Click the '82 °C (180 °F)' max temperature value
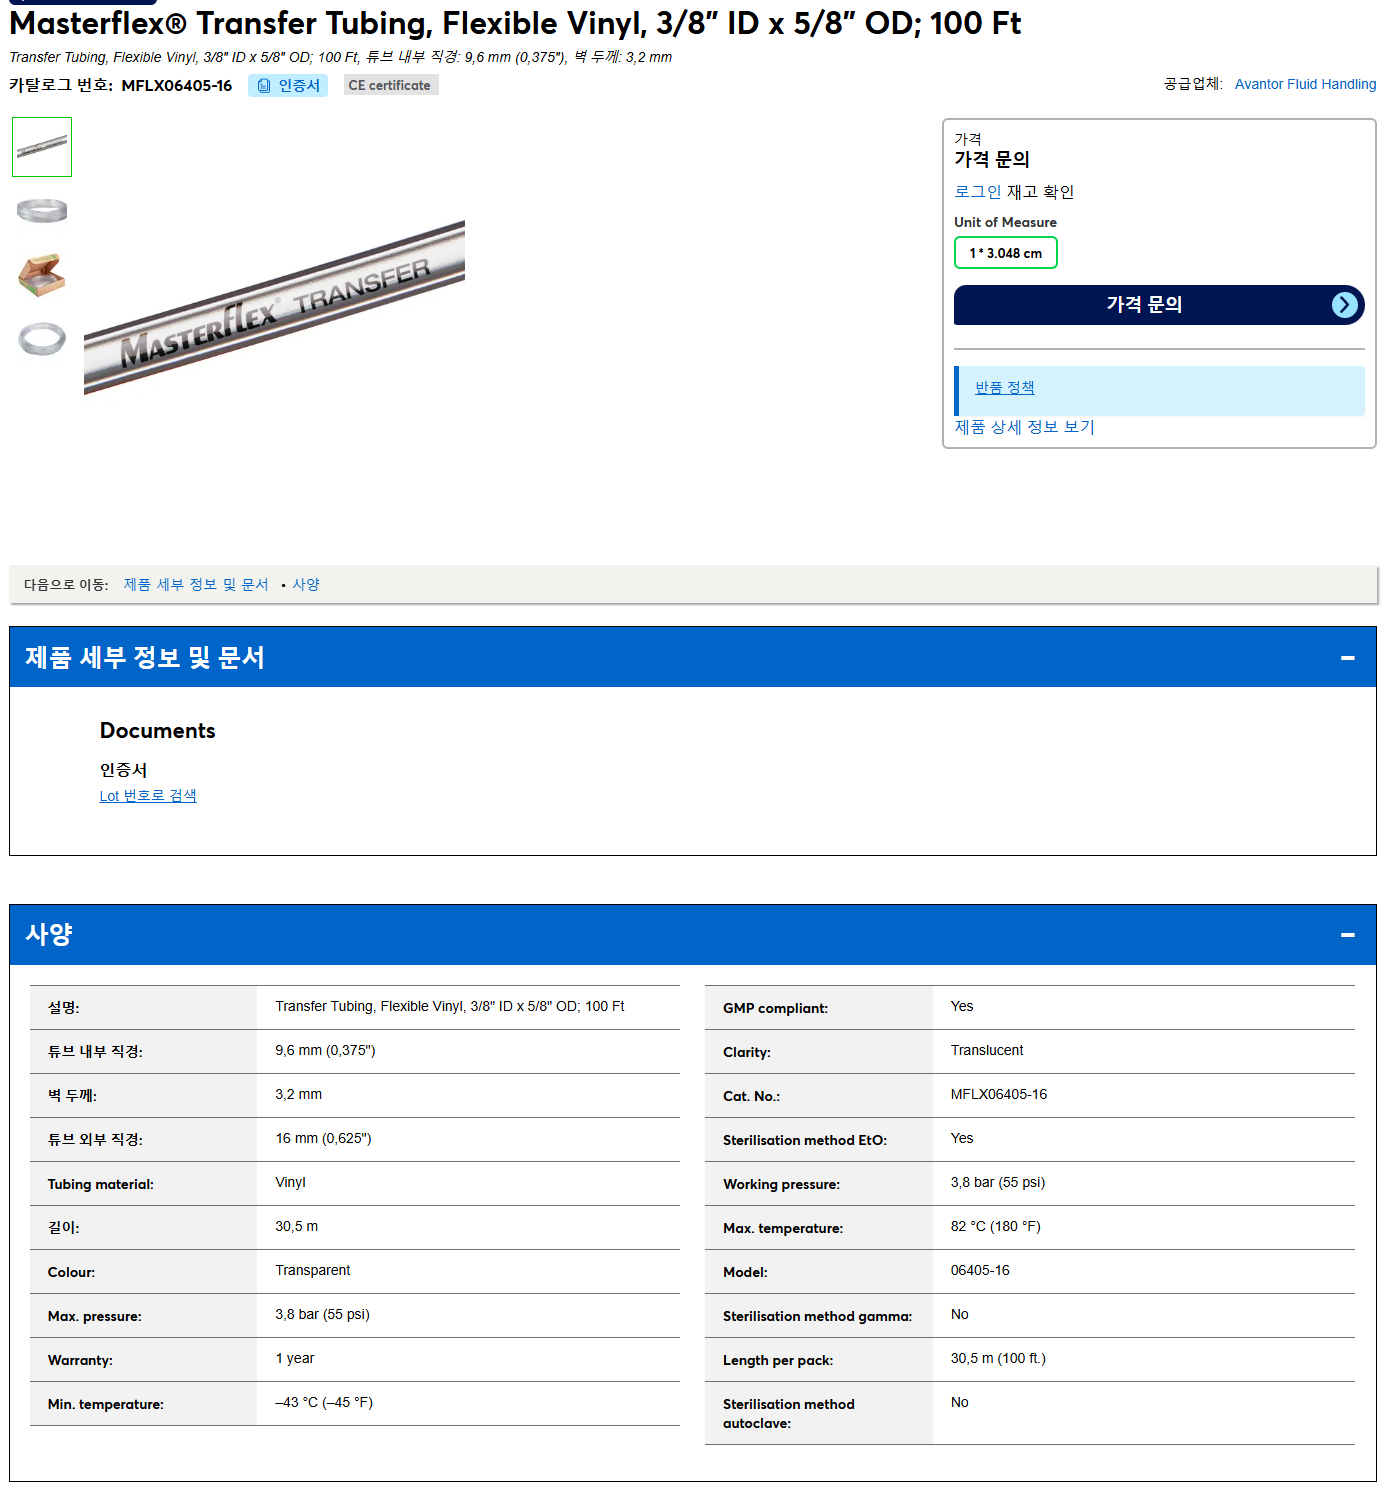 coord(995,1226)
